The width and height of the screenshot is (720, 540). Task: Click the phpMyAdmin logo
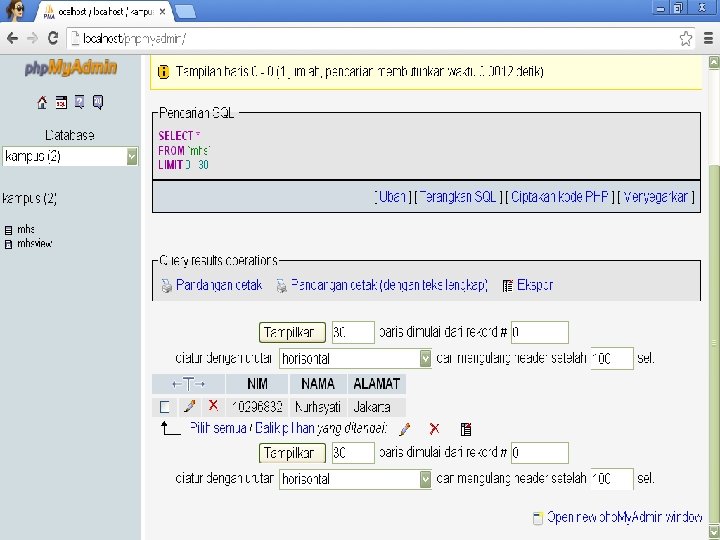pyautogui.click(x=71, y=68)
